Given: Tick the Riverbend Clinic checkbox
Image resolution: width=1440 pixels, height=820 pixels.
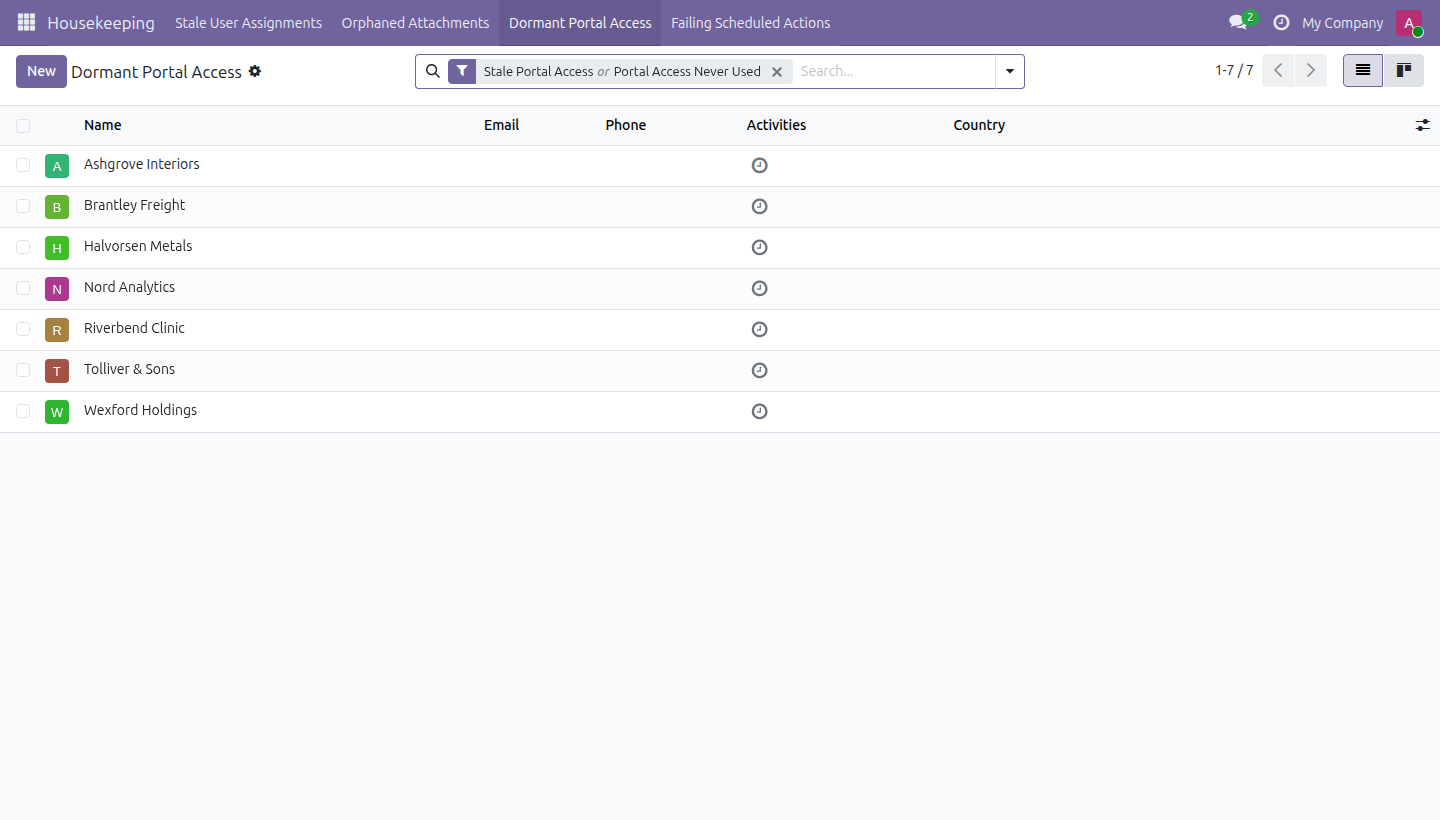Looking at the screenshot, I should 23,329.
